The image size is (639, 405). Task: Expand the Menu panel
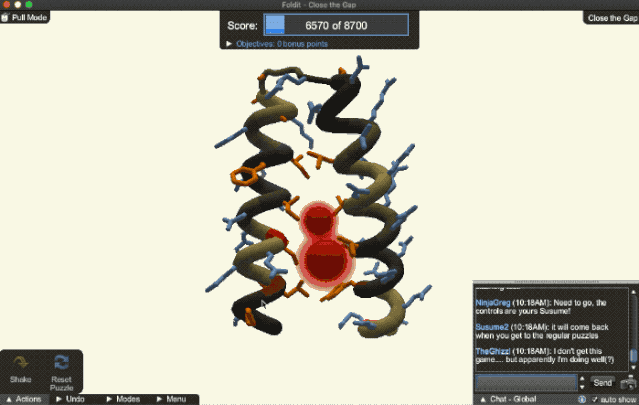coord(172,399)
